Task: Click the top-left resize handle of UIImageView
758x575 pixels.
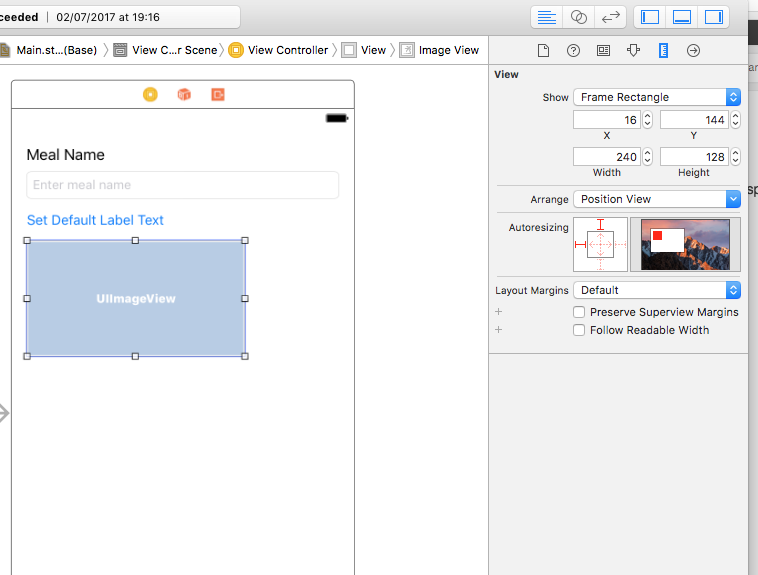Action: tap(27, 240)
